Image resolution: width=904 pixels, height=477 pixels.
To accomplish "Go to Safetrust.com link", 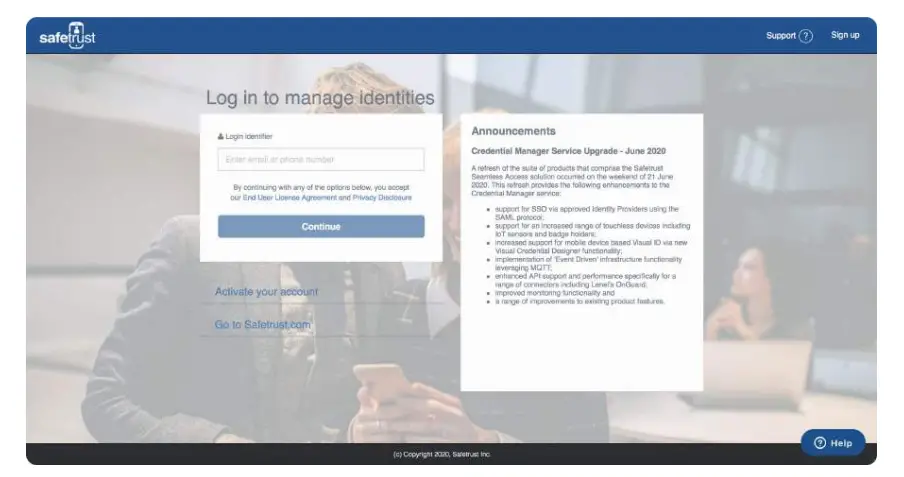I will coord(262,325).
